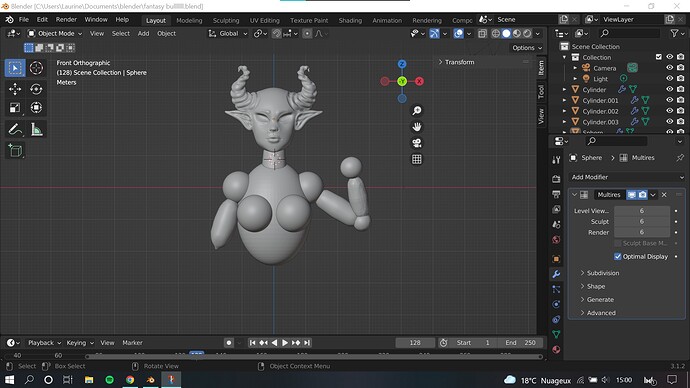690x388 pixels.
Task: Select the Add Cube tool
Action: [x=15, y=150]
